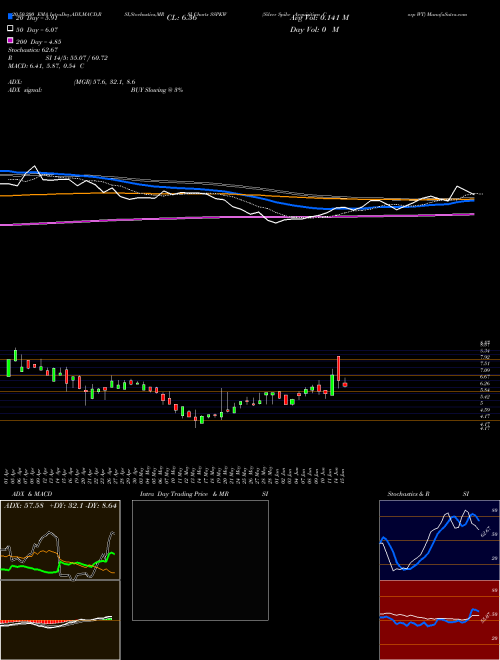Click the '(MGR) 57.6, 32.1, 8.6' ADX values
500x660 pixels.
coord(104,82)
